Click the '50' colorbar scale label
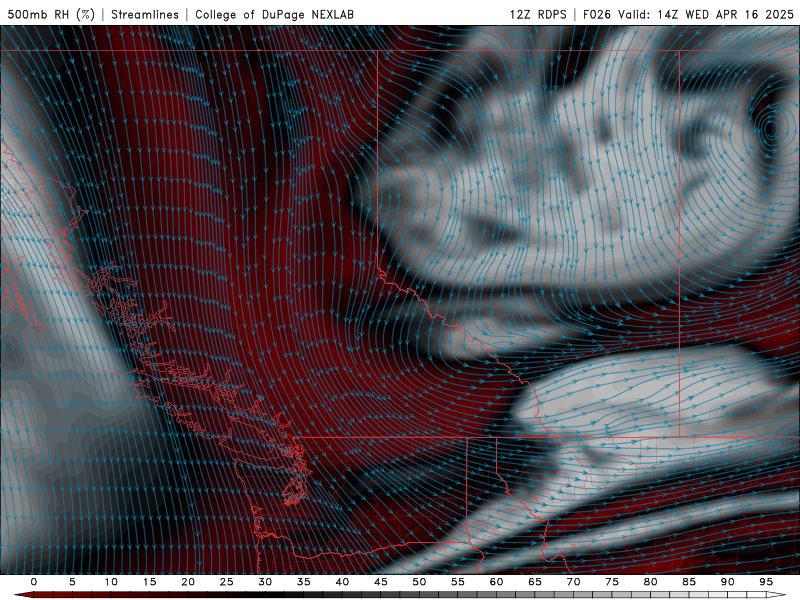This screenshot has width=800, height=600. [x=419, y=582]
